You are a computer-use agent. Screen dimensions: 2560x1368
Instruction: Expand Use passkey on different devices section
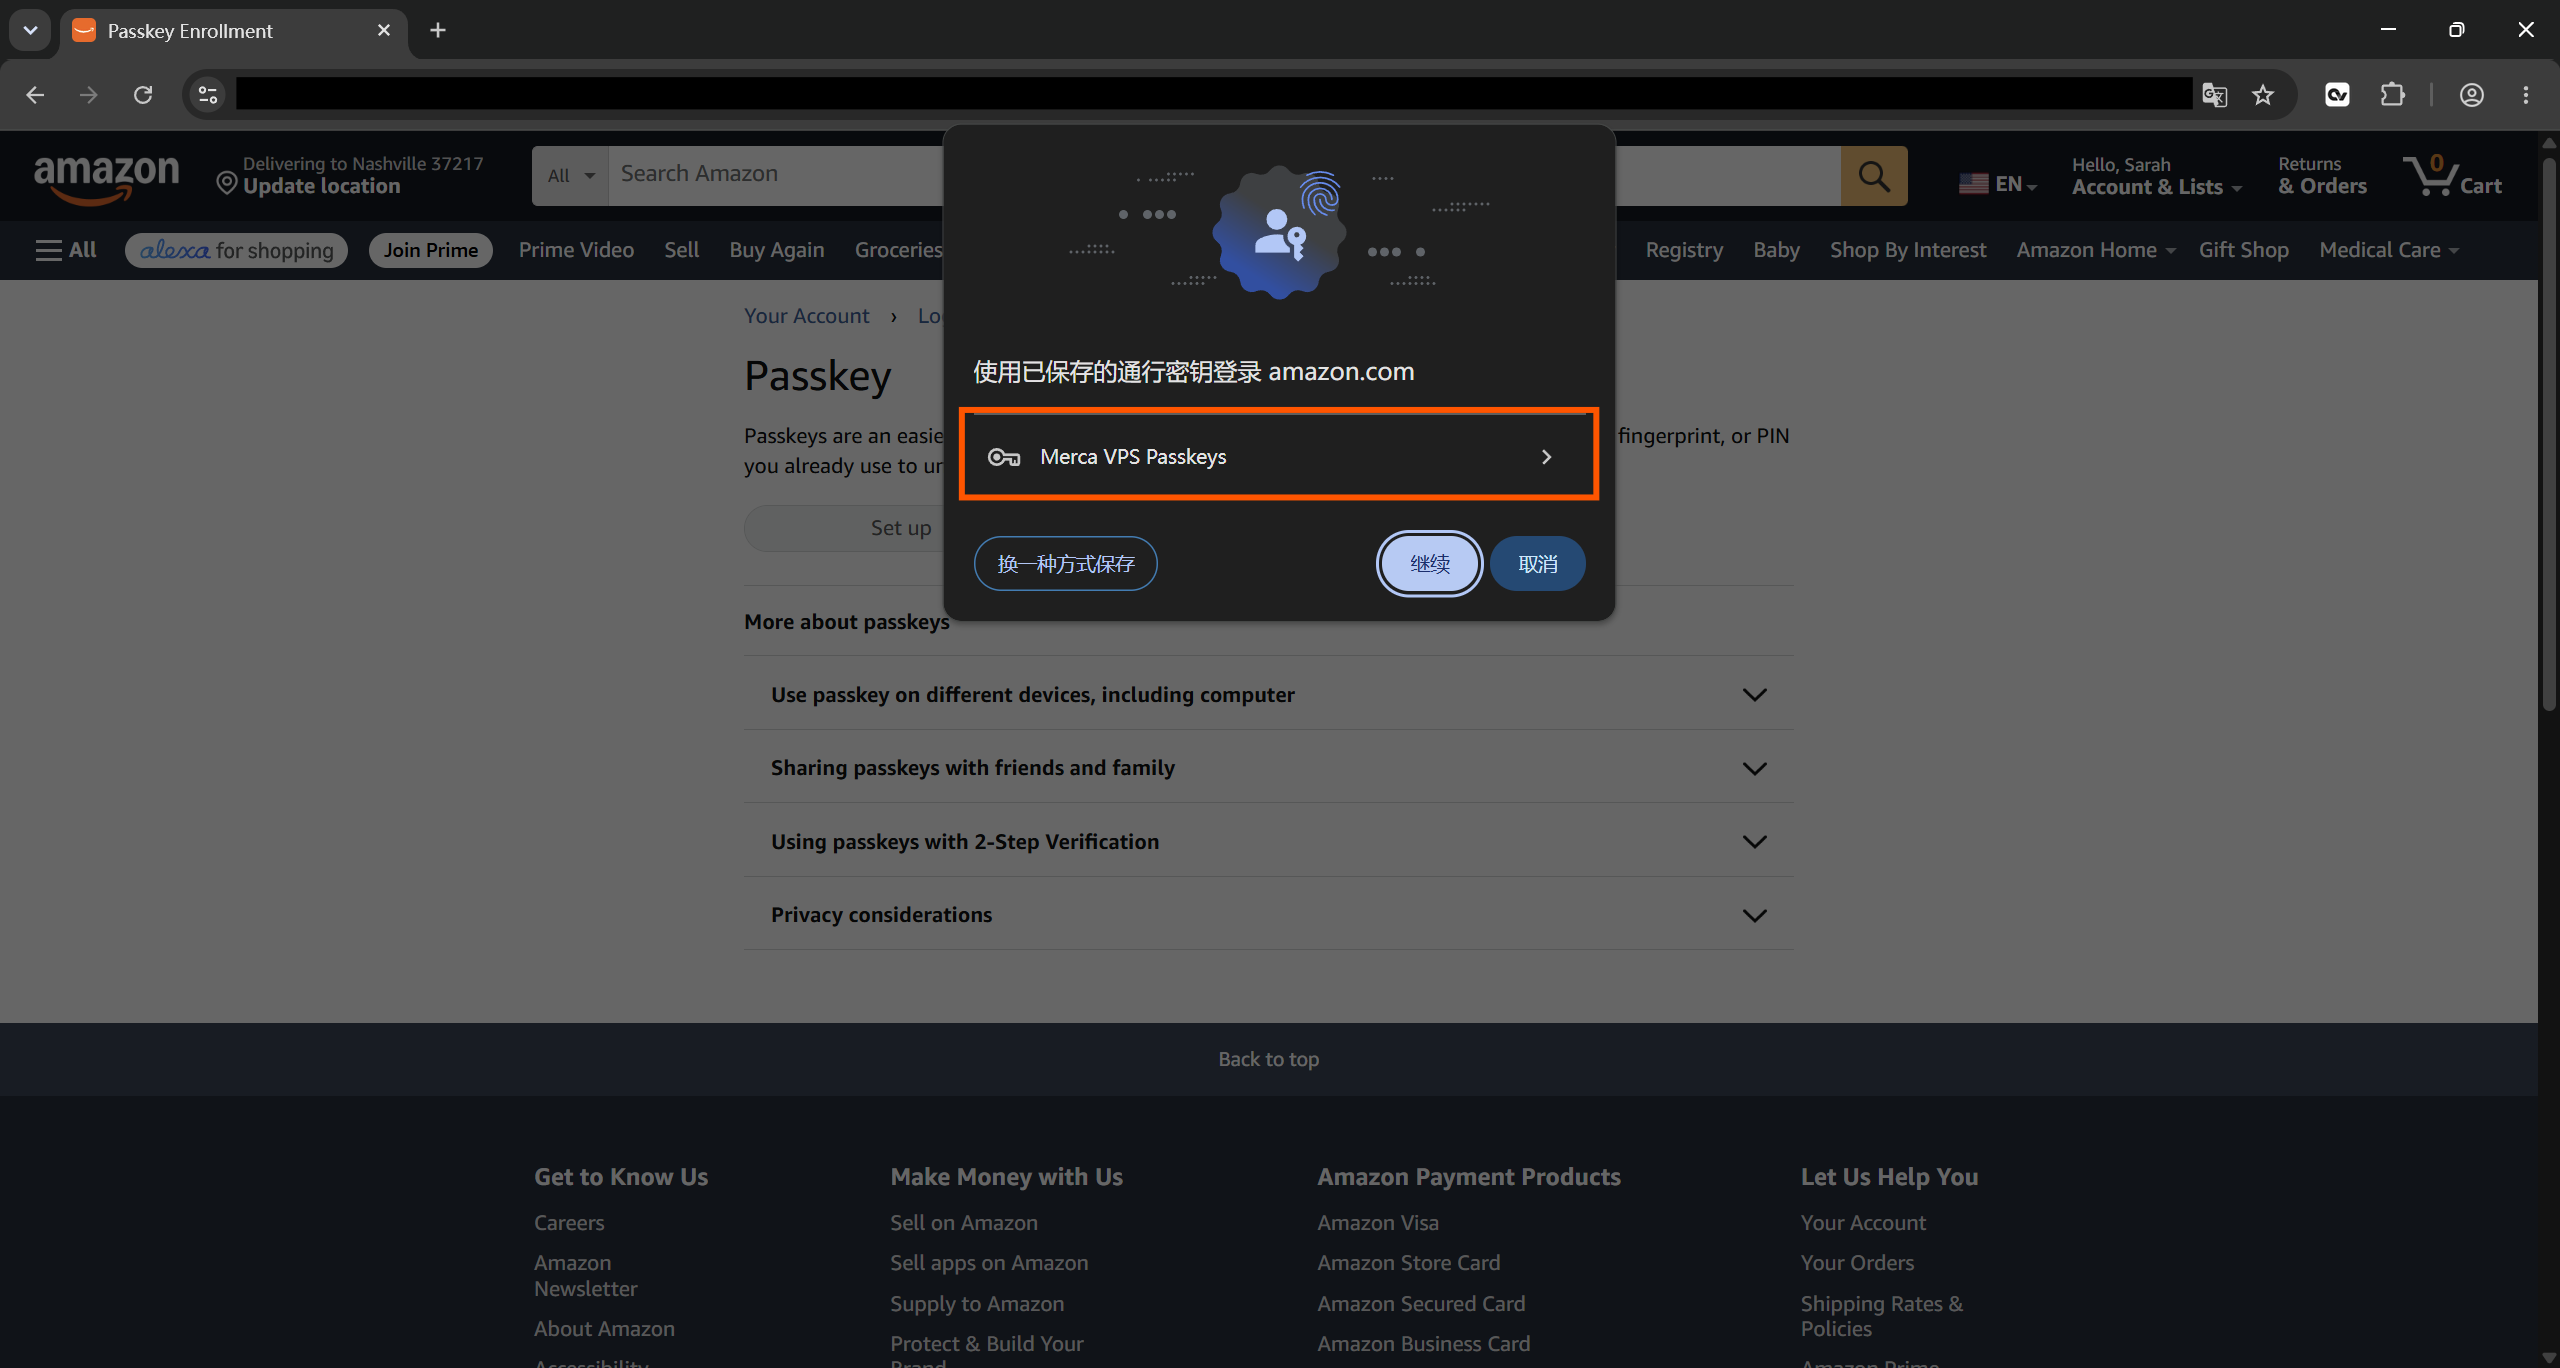(1268, 694)
